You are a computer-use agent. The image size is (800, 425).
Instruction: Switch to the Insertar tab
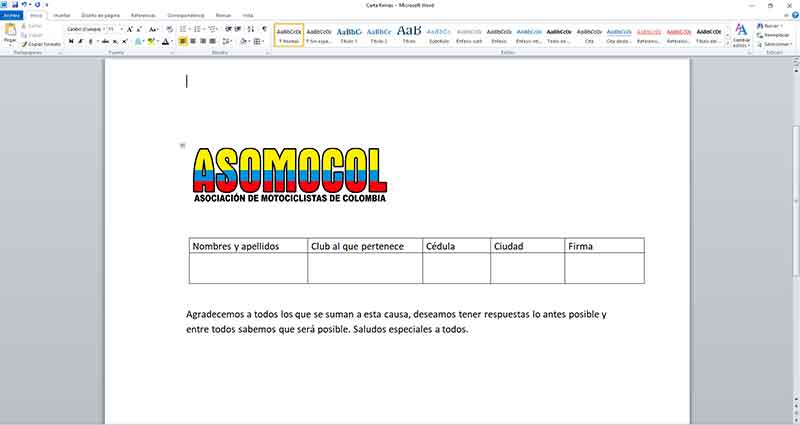(x=62, y=15)
